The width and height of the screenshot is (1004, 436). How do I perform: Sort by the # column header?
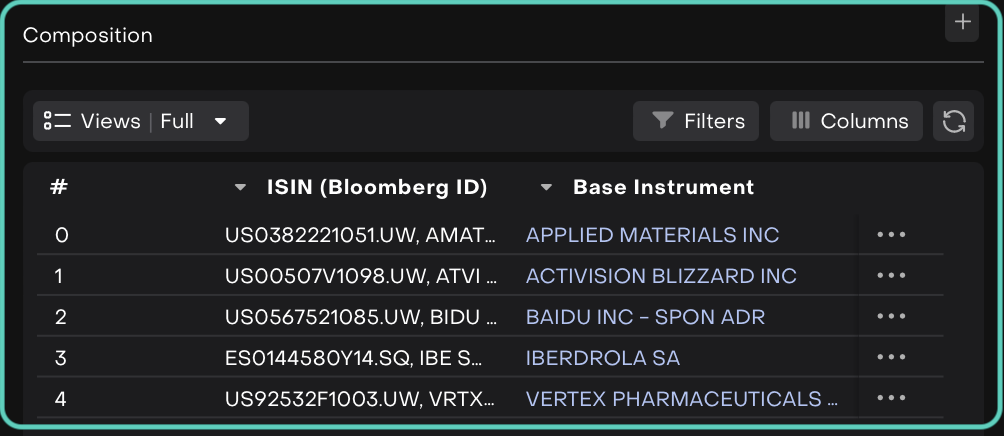[58, 187]
